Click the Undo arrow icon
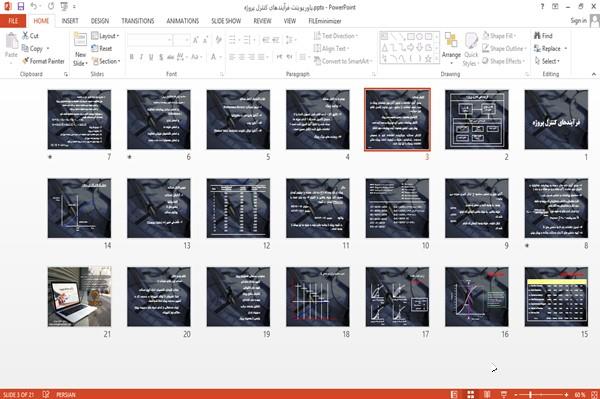Screen dimensions: 600x399 tap(34, 7)
